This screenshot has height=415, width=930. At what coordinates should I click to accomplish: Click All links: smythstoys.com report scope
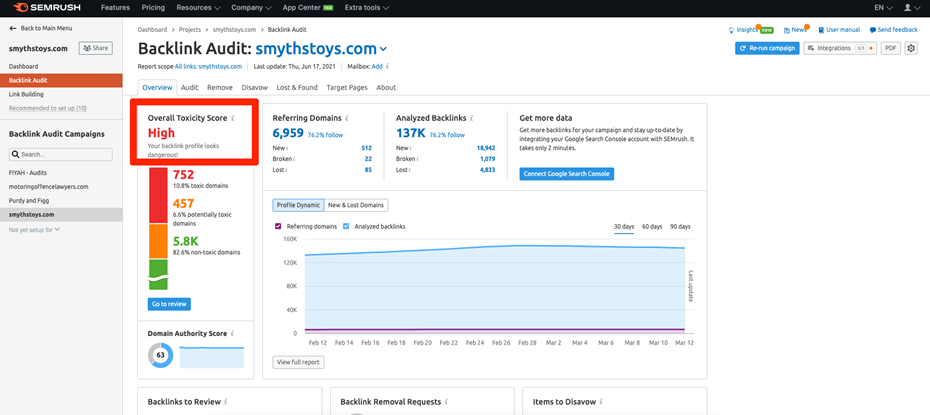coord(208,66)
